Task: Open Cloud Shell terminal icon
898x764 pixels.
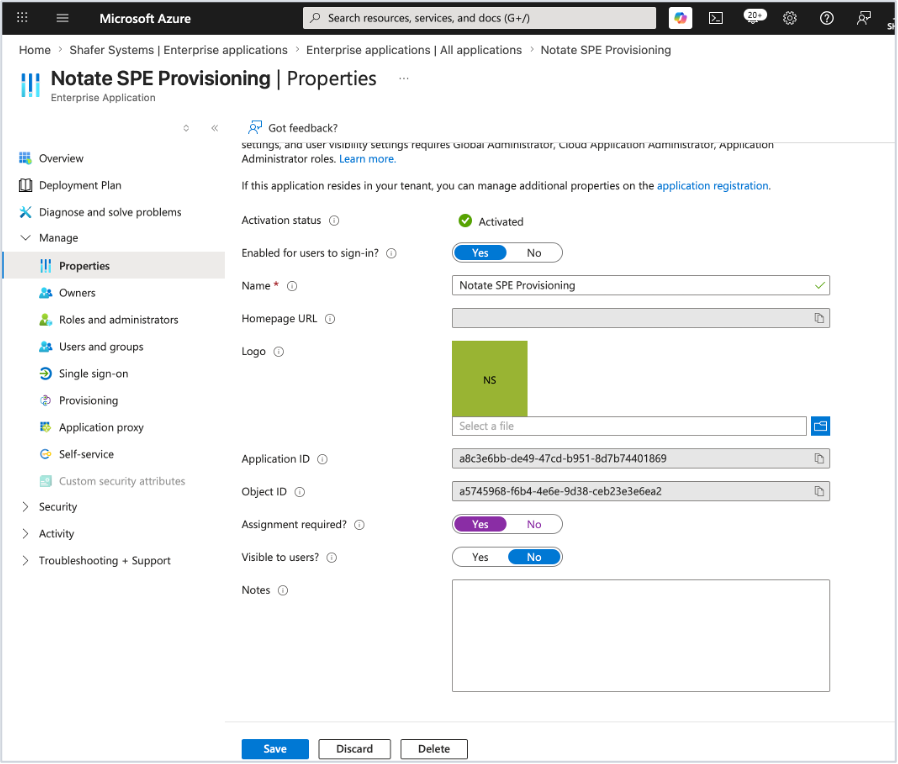Action: coord(716,18)
